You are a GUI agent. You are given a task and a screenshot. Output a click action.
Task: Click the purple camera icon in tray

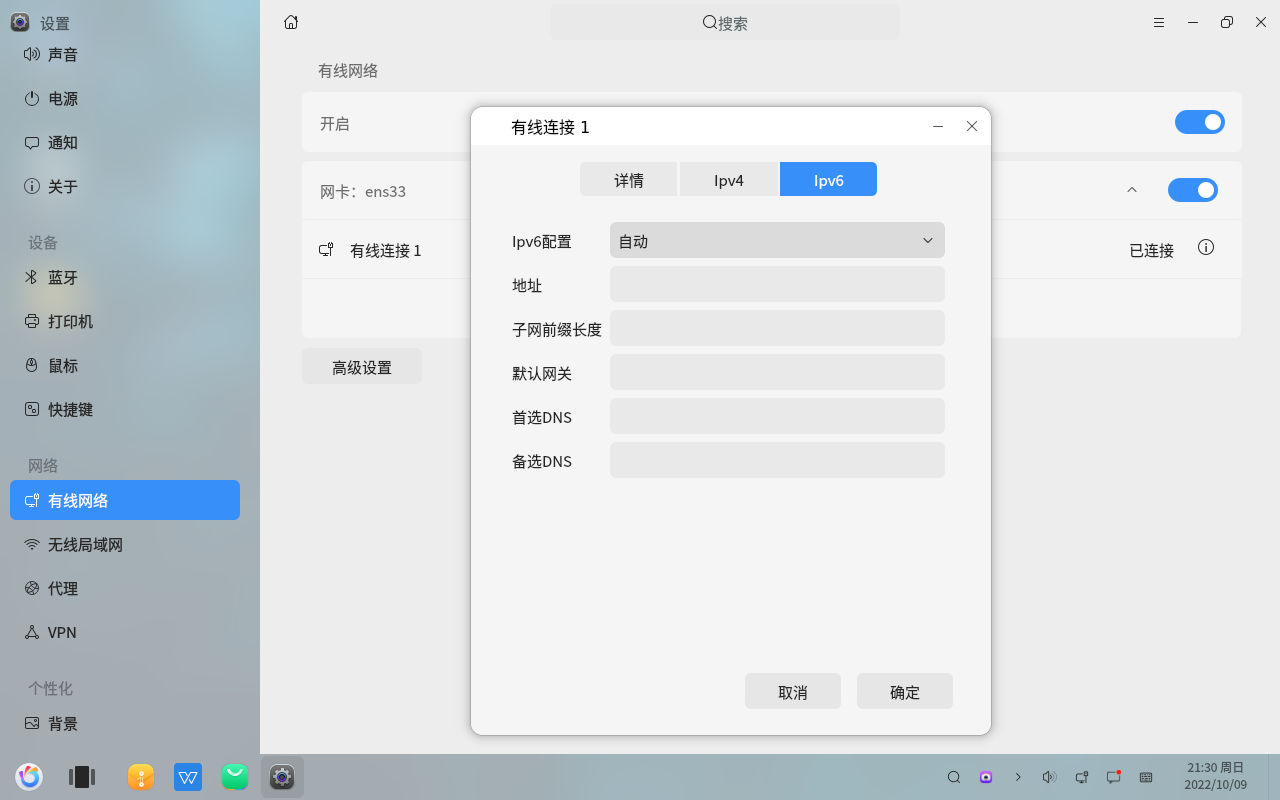coord(986,777)
